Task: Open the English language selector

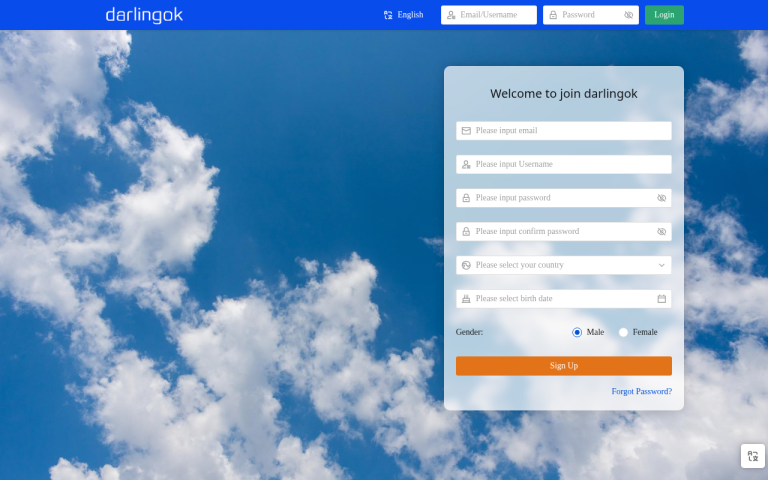Action: click(404, 15)
